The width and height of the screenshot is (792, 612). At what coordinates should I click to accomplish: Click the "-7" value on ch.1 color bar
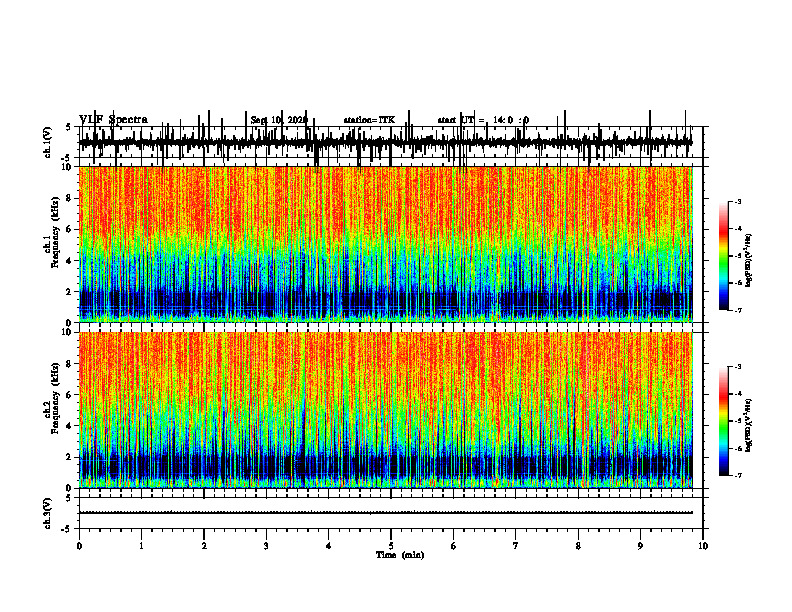point(738,310)
